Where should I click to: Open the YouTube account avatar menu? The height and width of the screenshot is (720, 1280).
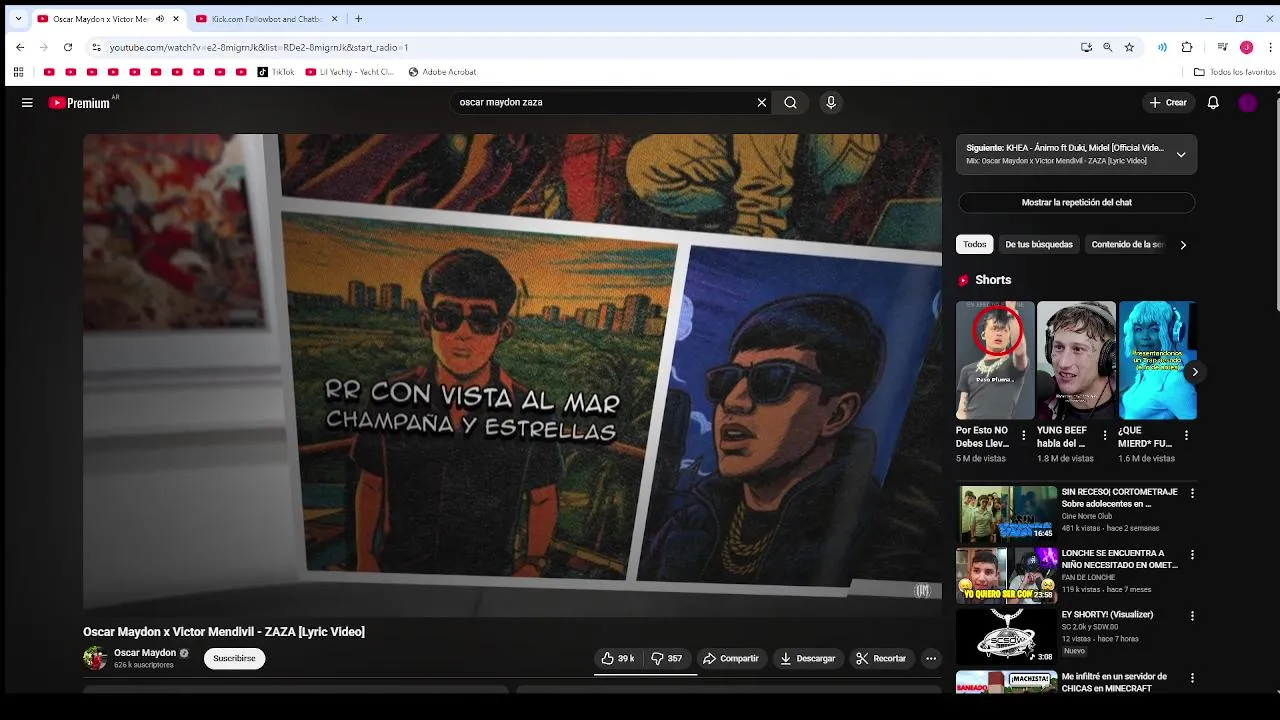pos(1247,102)
